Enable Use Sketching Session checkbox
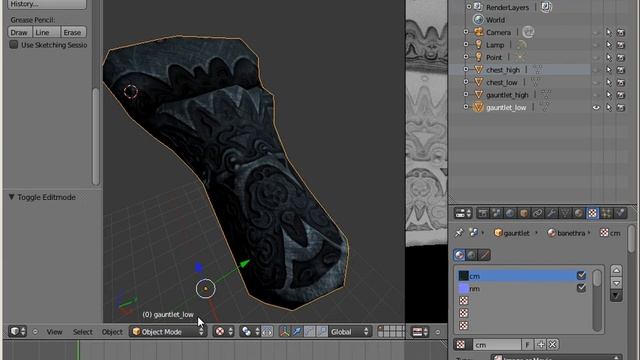This screenshot has height=360, width=640. [x=14, y=44]
